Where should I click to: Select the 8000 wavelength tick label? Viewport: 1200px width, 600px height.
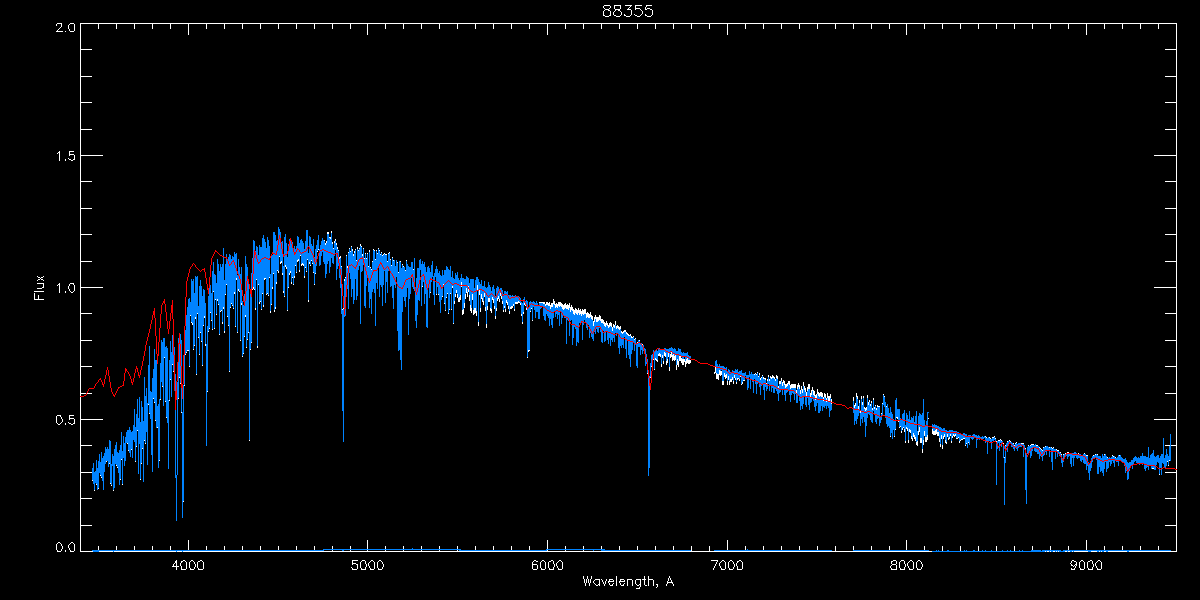[x=906, y=565]
